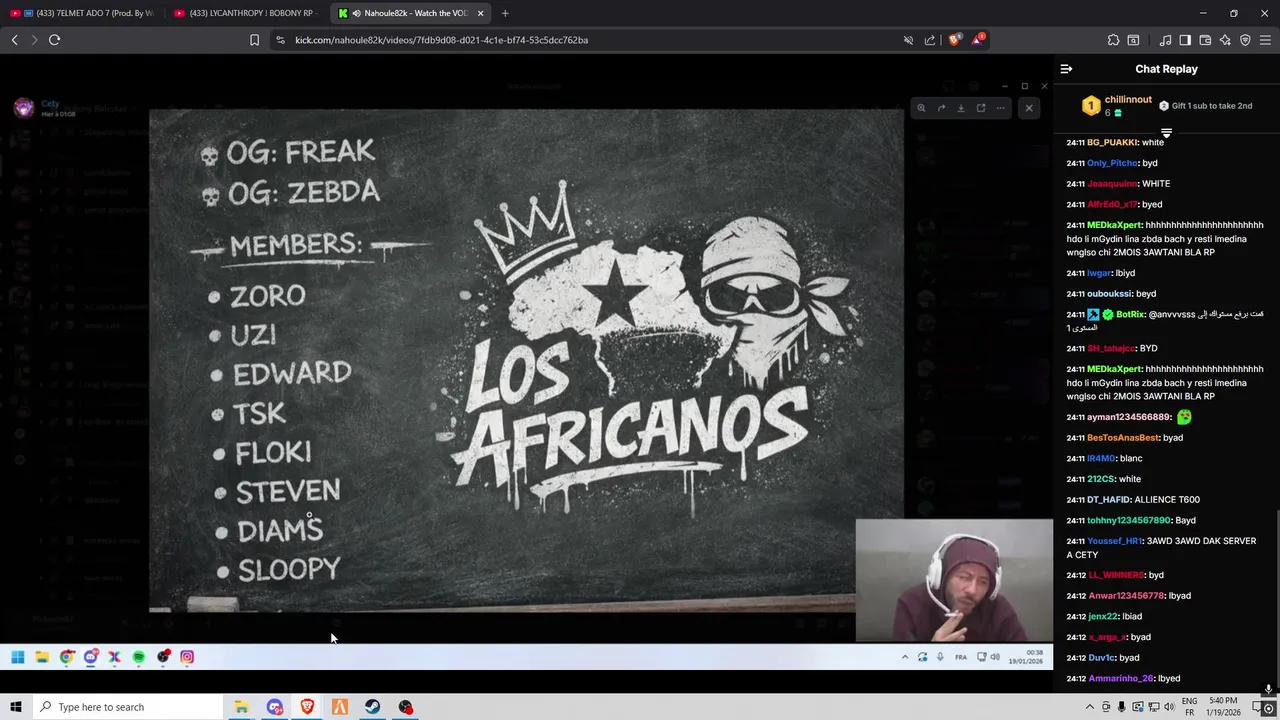Open the 5:40 PM clock calendar
The width and height of the screenshot is (1280, 720).
tap(1223, 707)
